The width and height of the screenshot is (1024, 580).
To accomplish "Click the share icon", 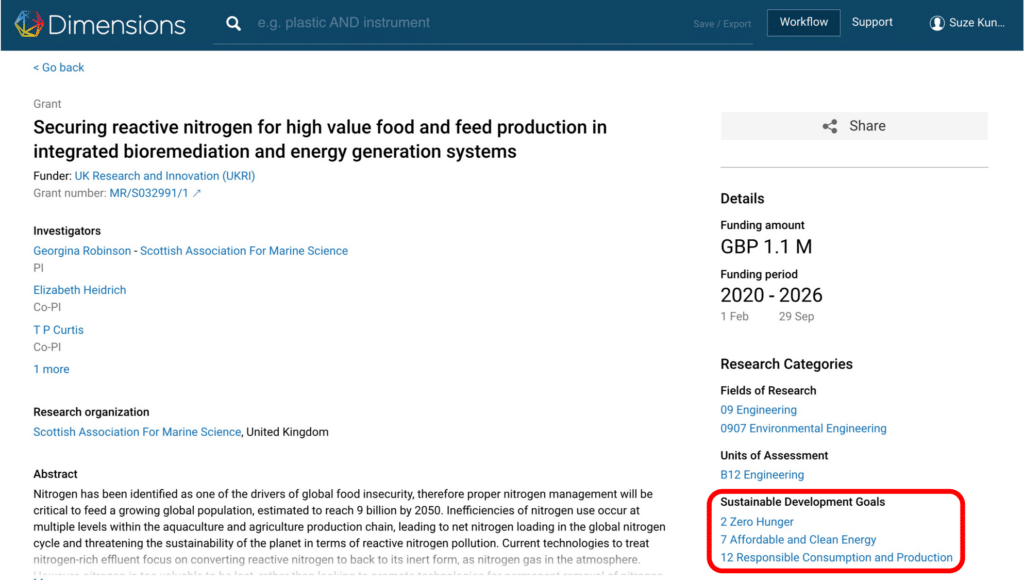I will pos(830,126).
